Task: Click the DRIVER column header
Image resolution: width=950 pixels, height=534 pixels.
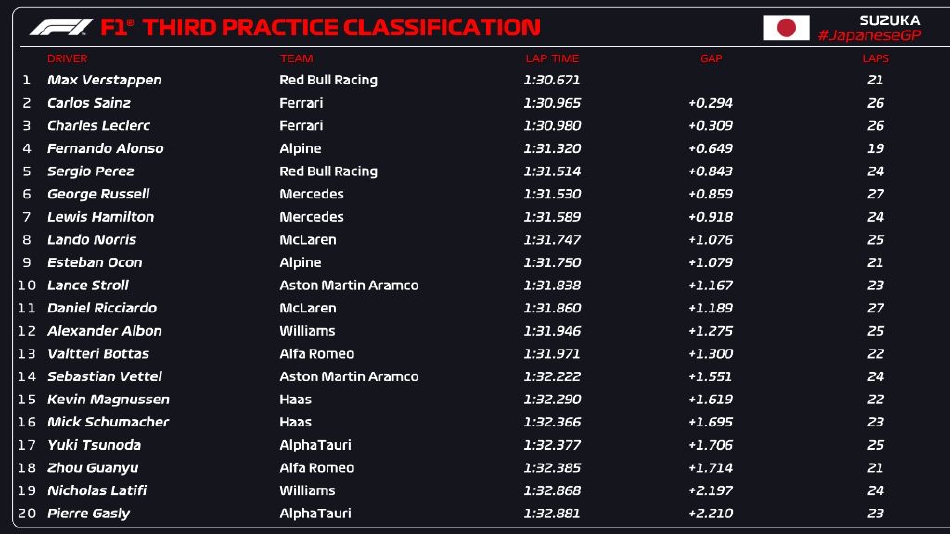Action: [x=67, y=59]
